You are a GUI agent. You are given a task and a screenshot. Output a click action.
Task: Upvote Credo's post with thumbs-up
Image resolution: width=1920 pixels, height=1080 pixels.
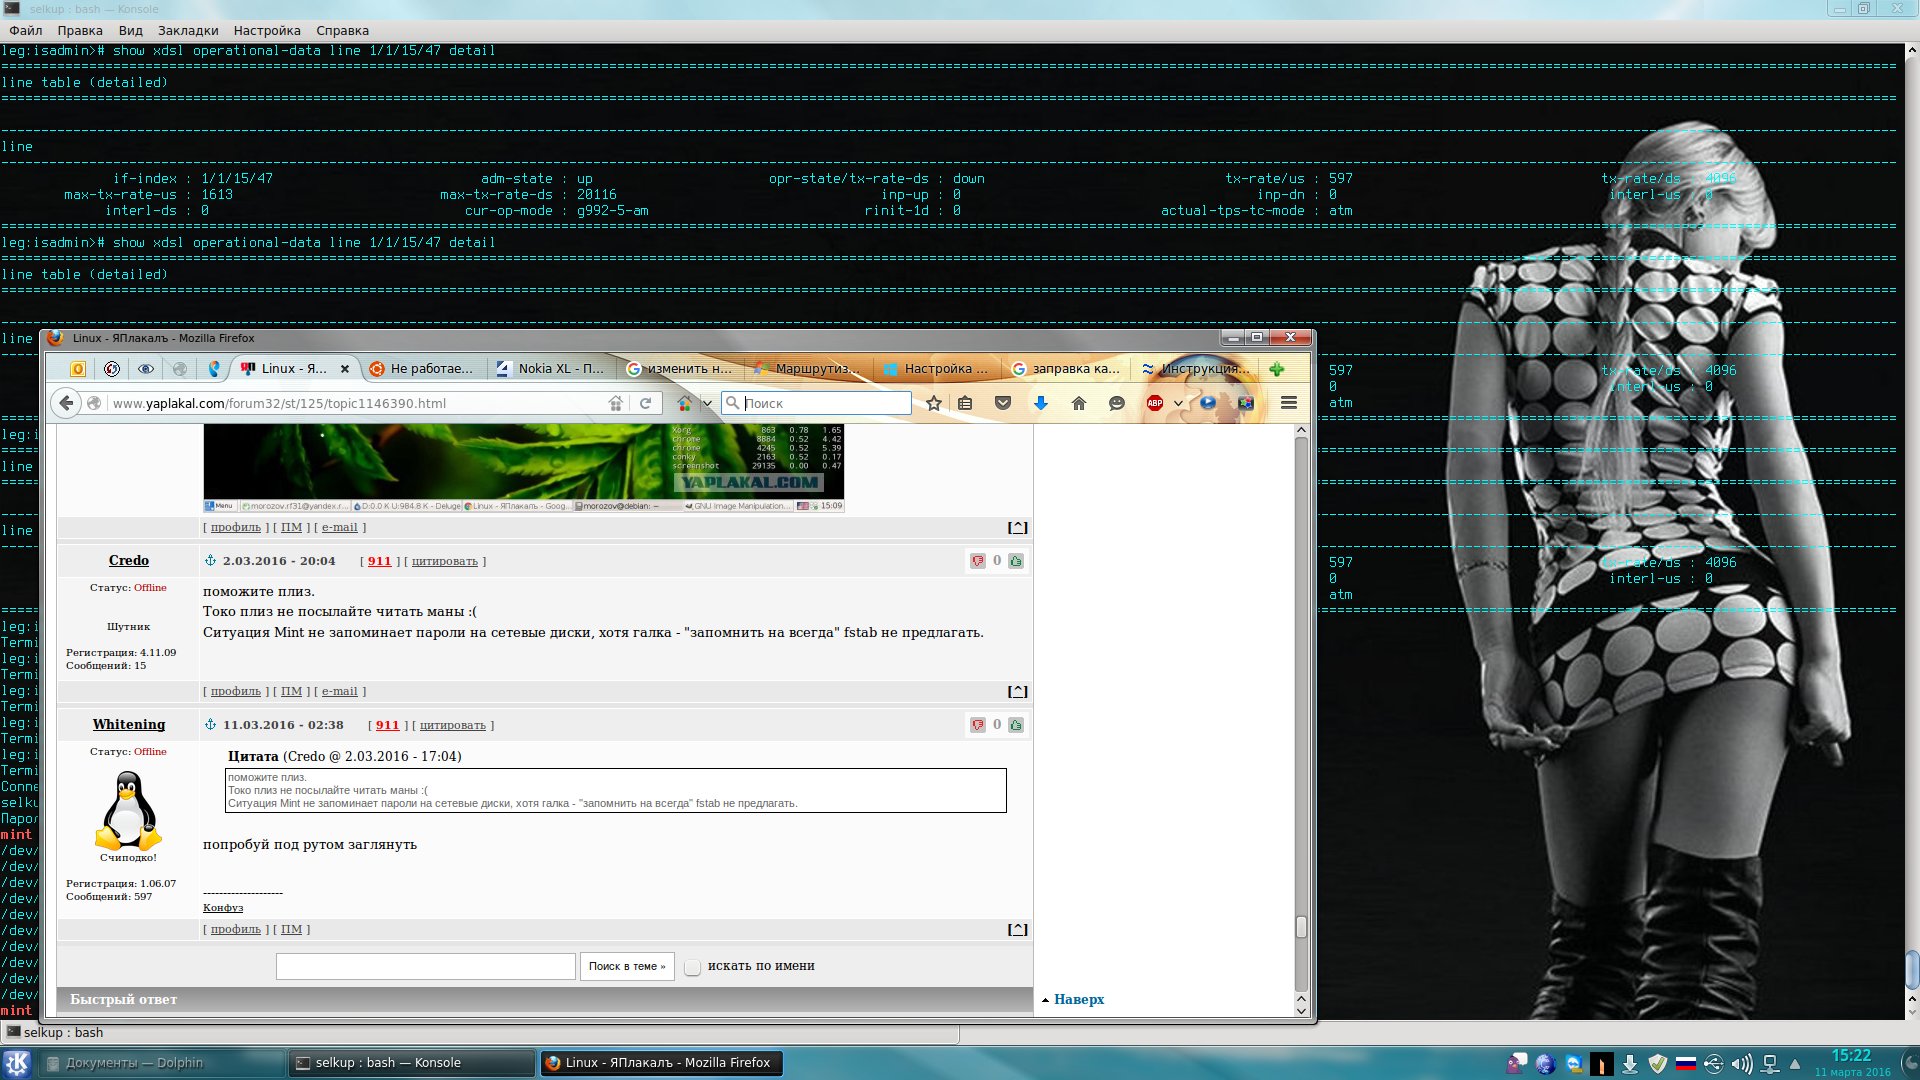tap(1016, 561)
